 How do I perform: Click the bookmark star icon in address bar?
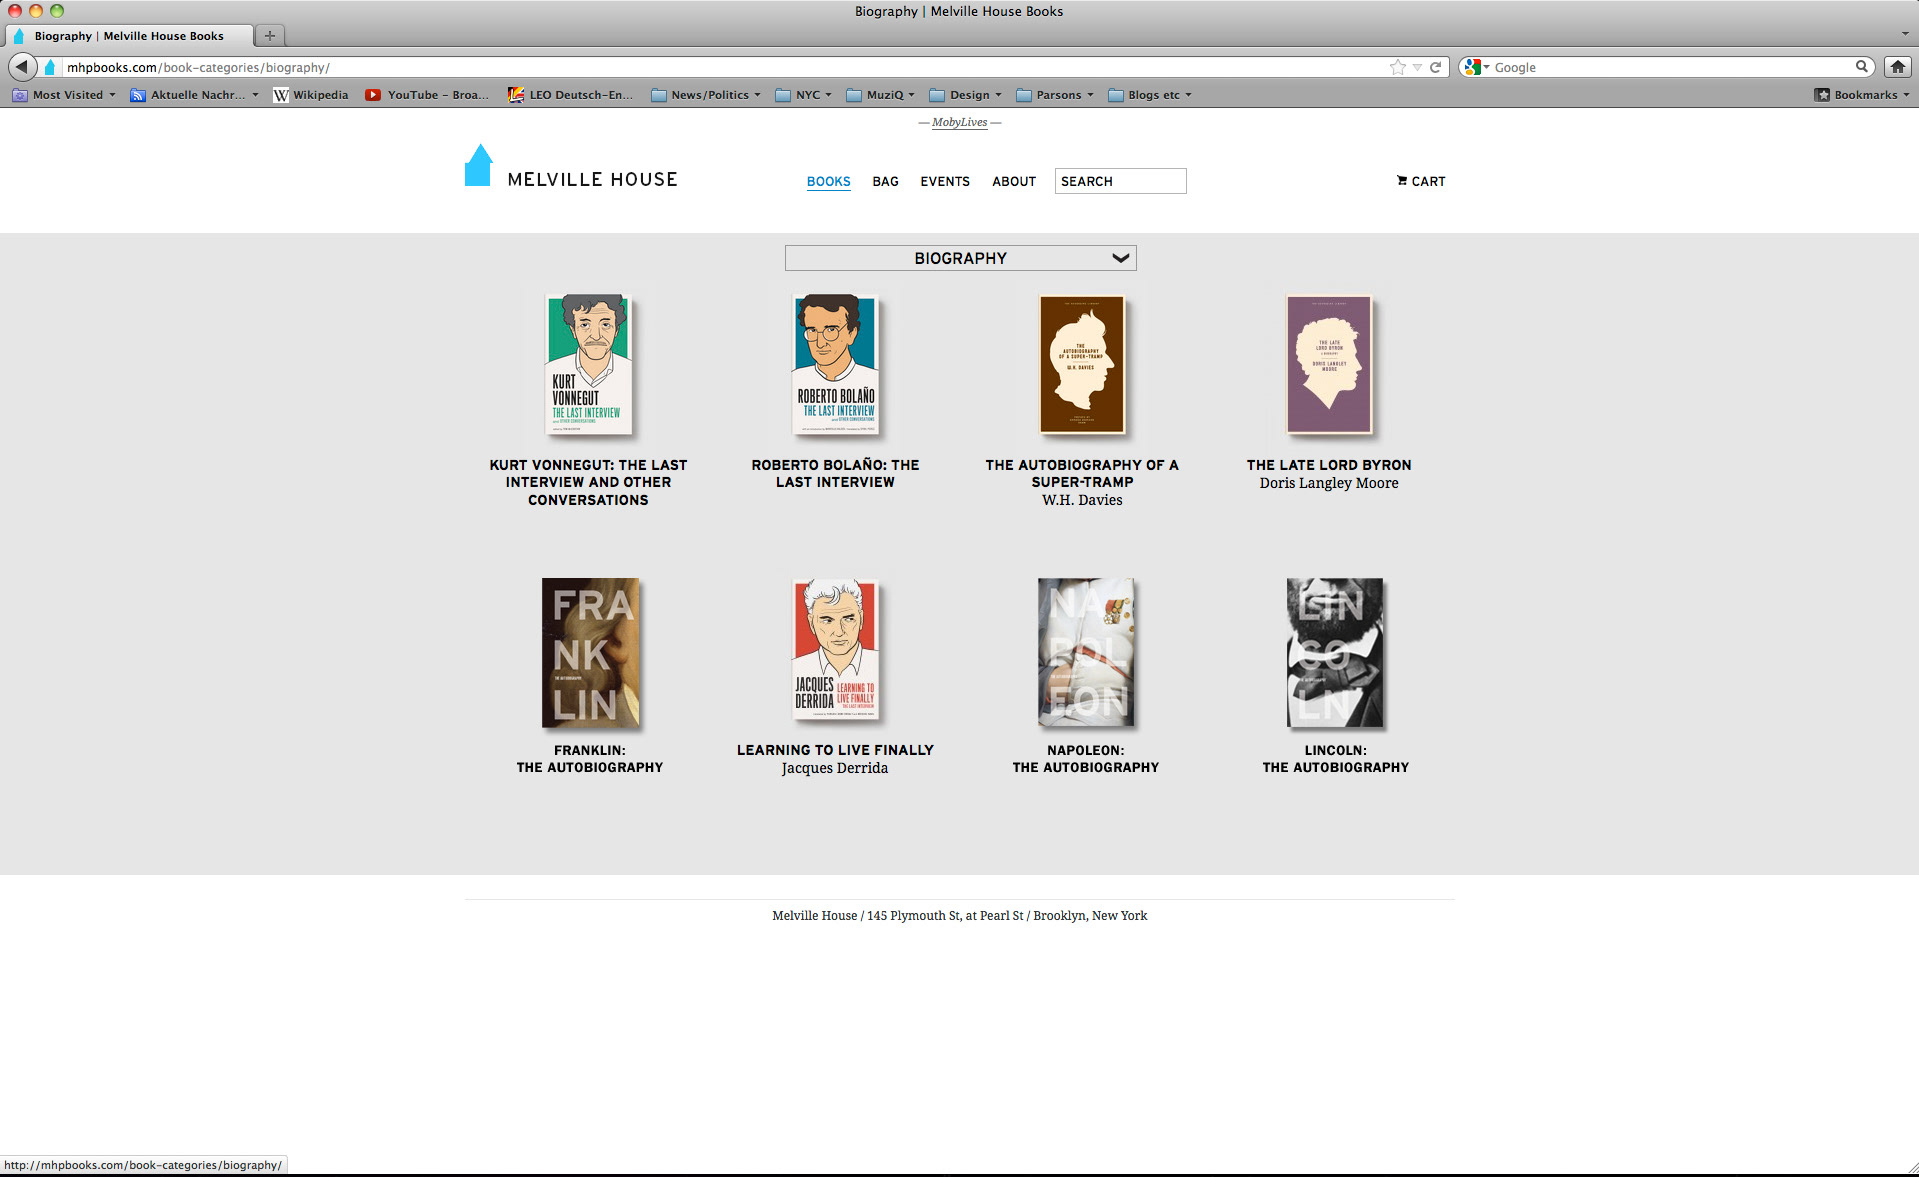click(1397, 67)
